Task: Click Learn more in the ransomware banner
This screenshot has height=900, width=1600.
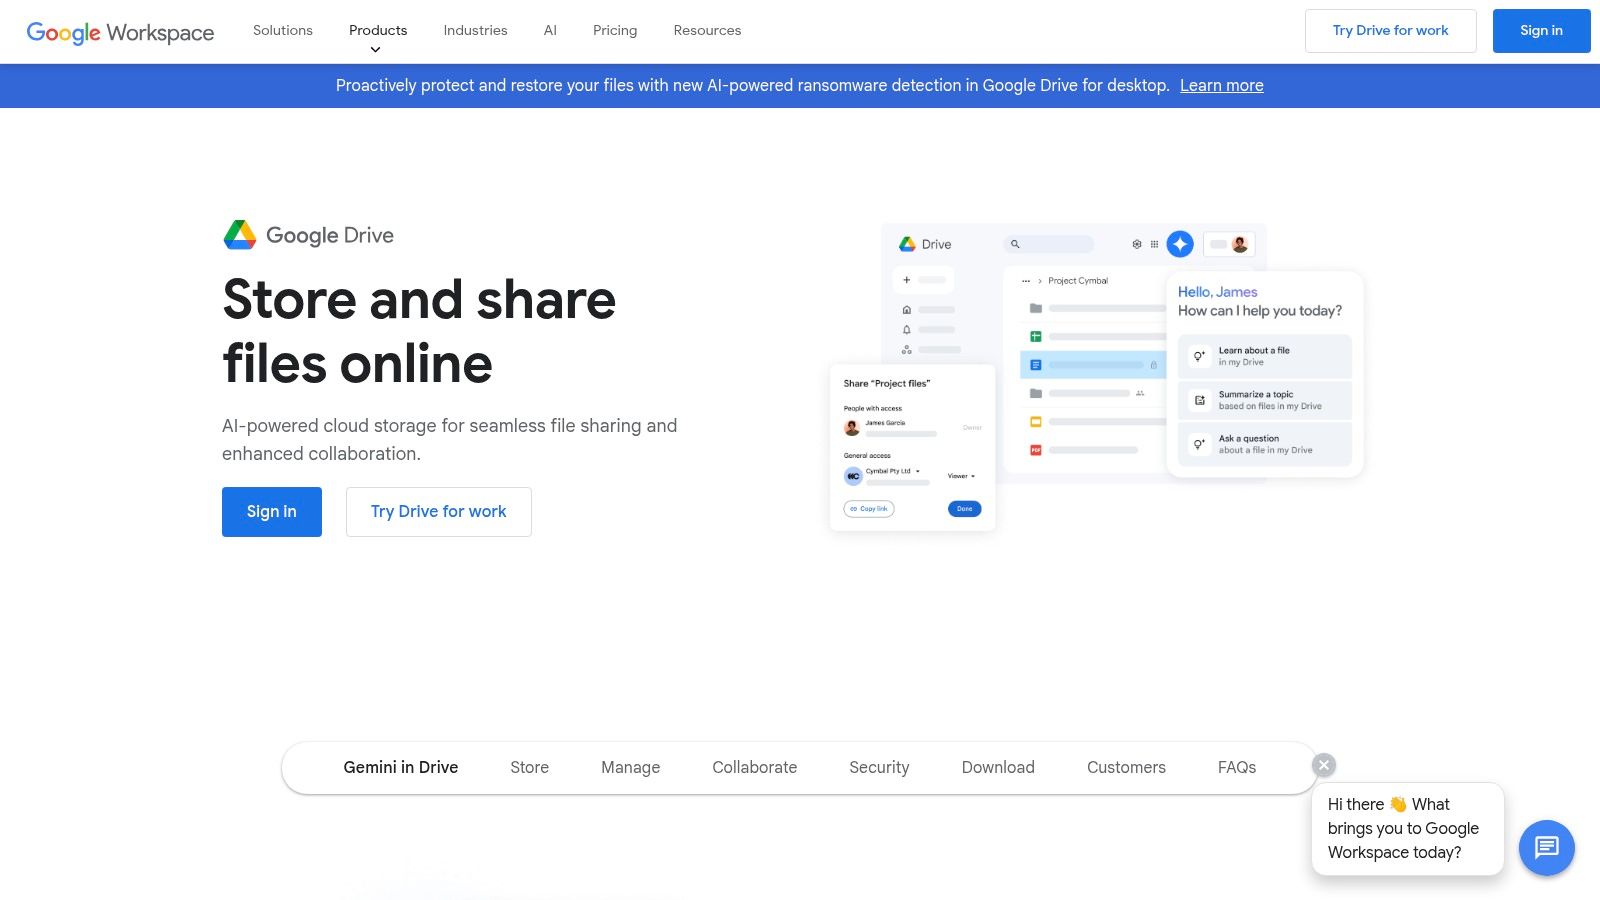Action: click(1221, 85)
